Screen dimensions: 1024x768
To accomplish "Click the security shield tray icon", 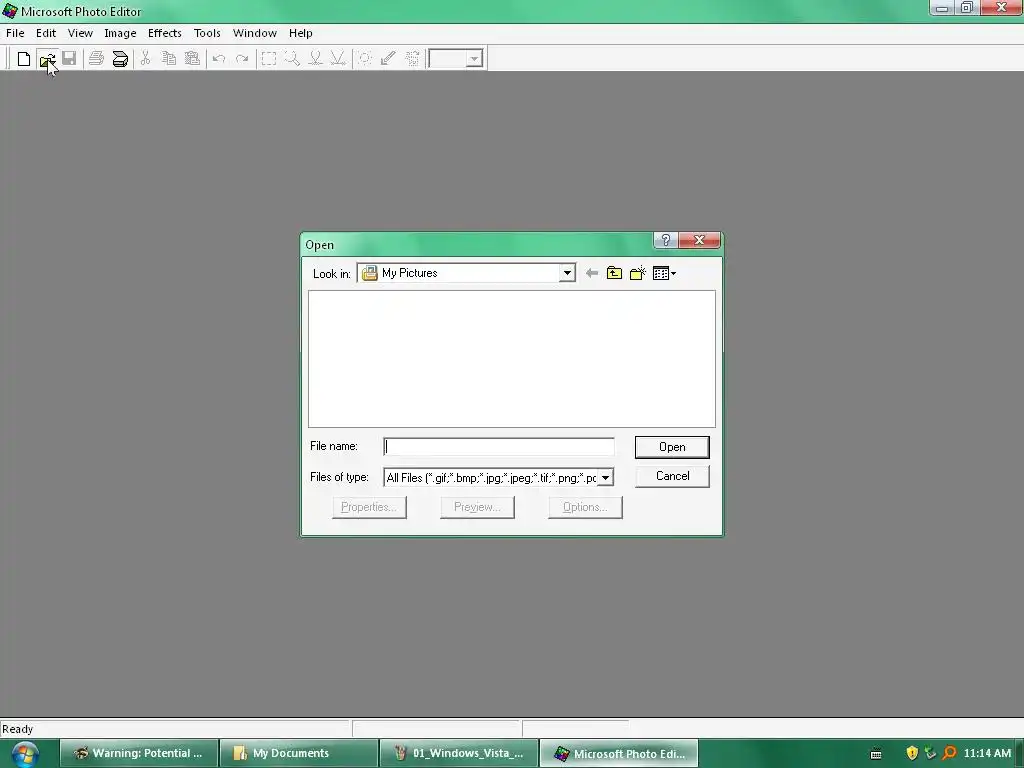I will click(x=912, y=753).
